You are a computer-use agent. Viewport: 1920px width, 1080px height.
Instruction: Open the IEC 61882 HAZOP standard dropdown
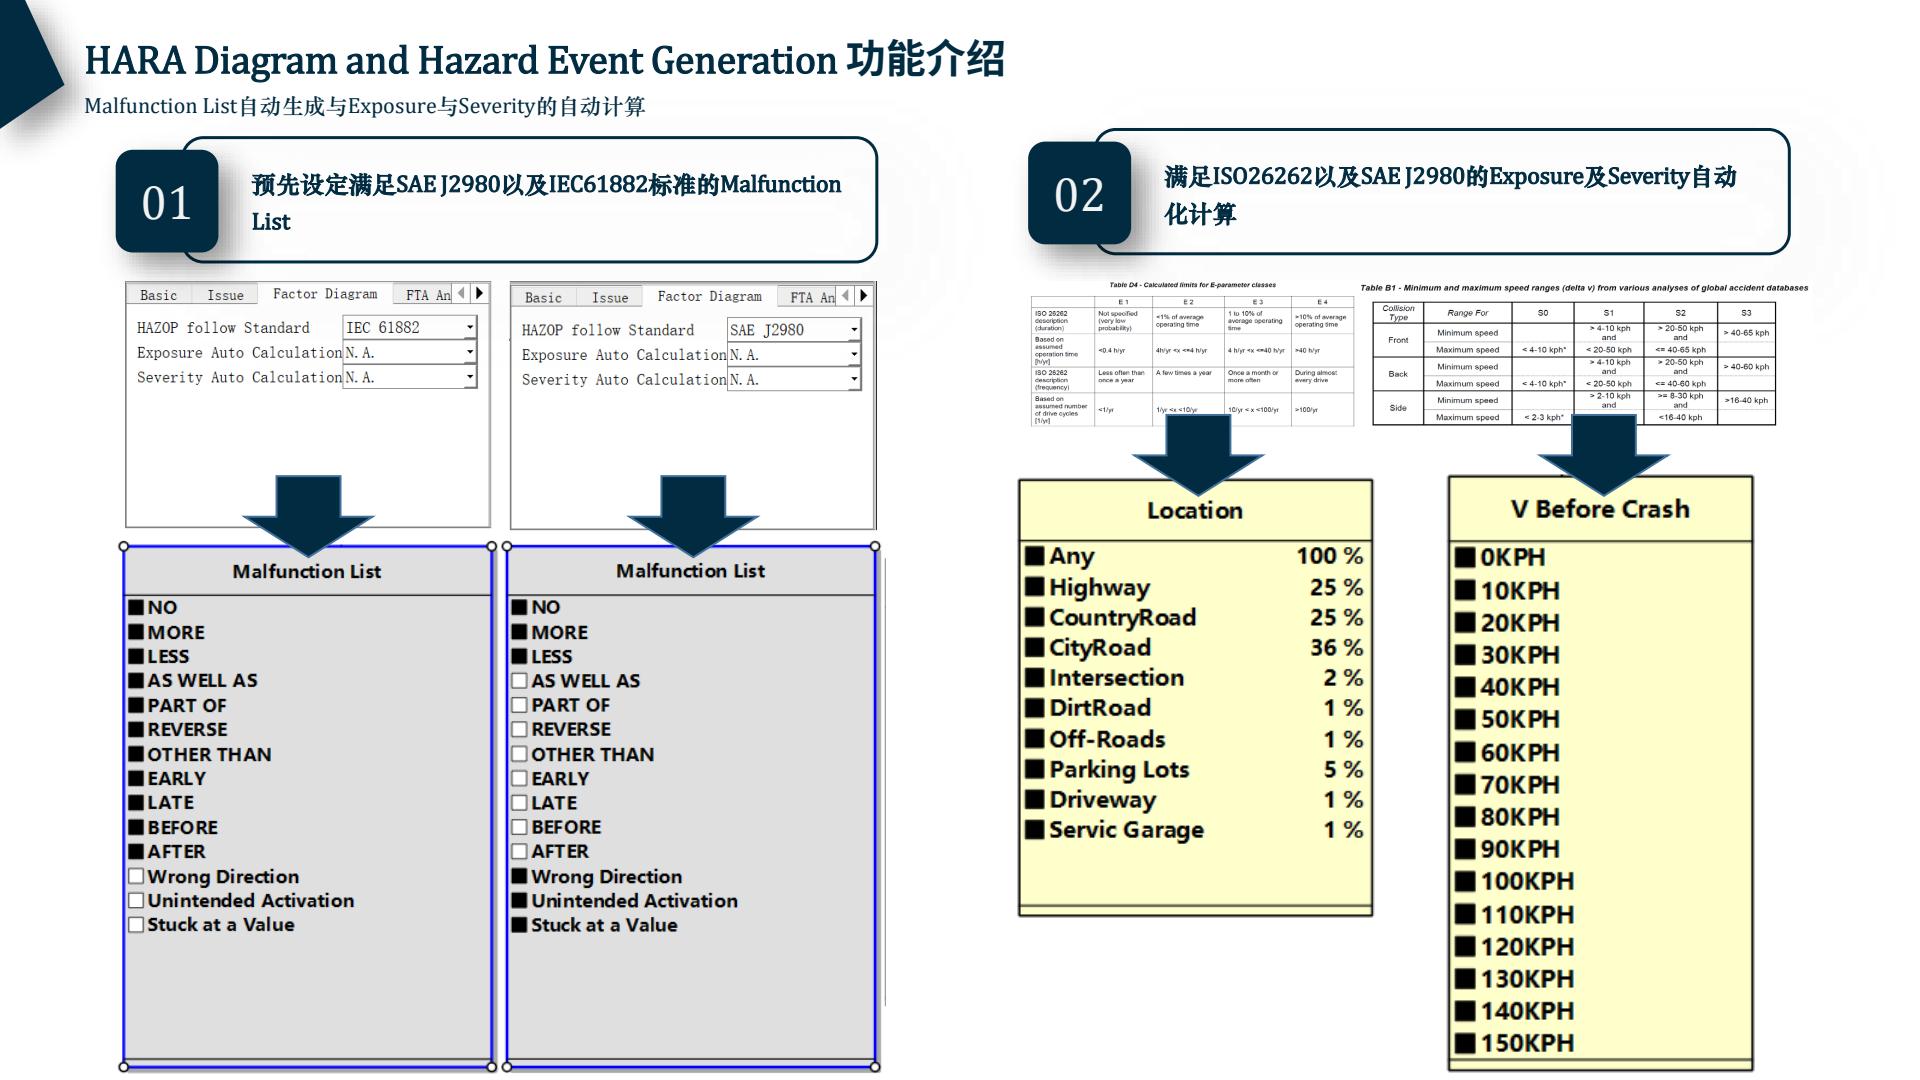click(x=469, y=328)
